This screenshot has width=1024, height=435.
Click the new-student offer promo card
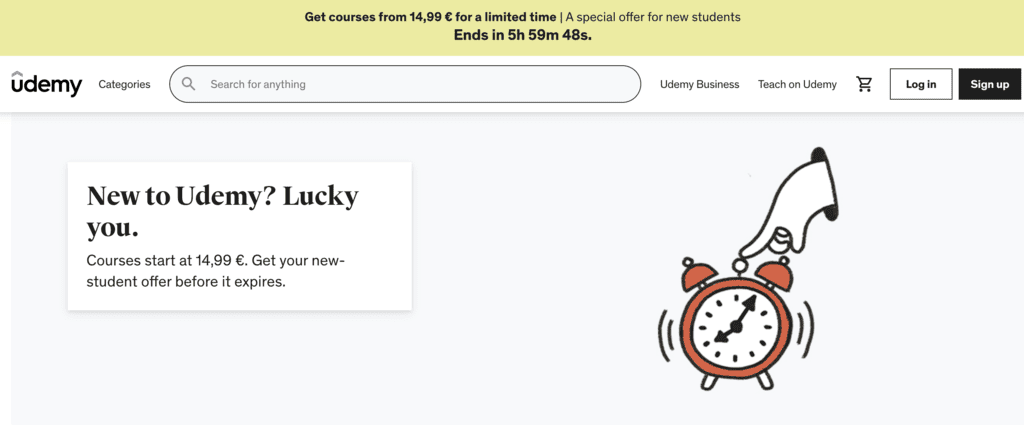tap(240, 236)
